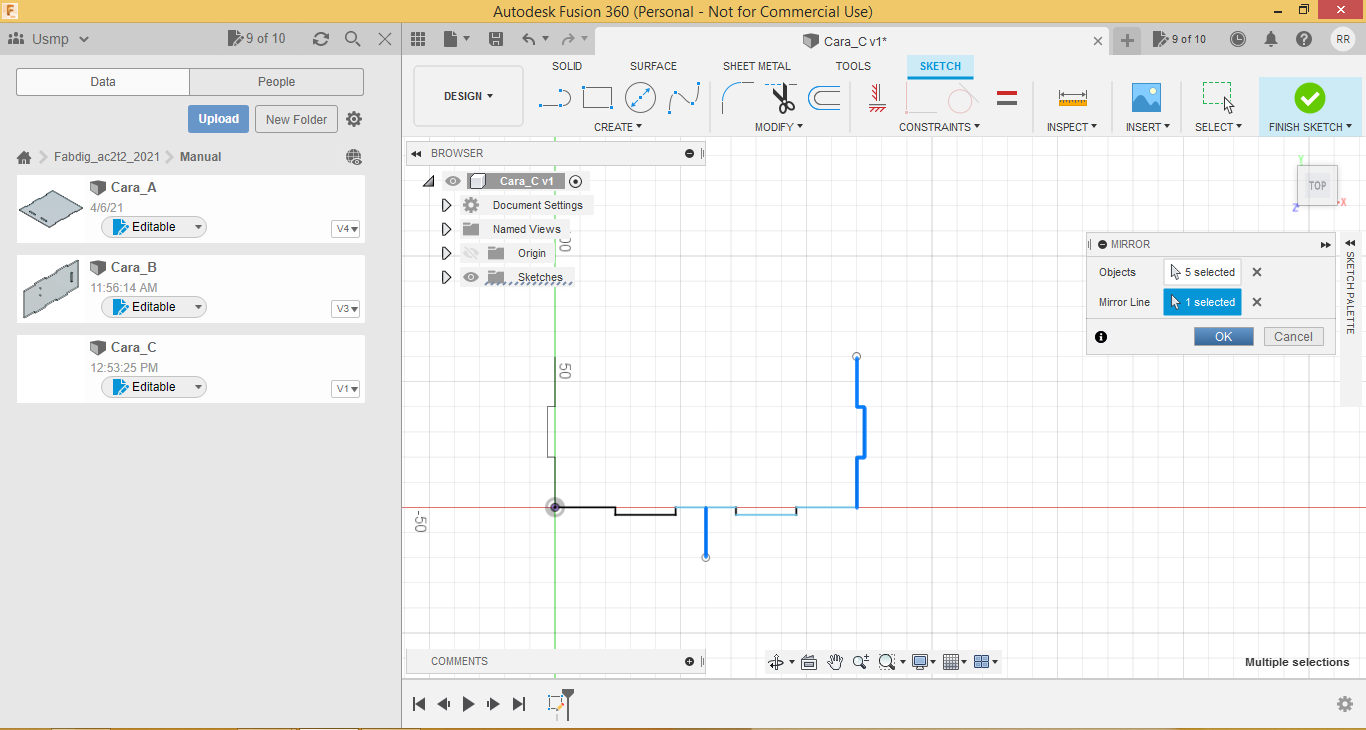
Task: Switch to the SURFACE tab
Action: (x=653, y=66)
